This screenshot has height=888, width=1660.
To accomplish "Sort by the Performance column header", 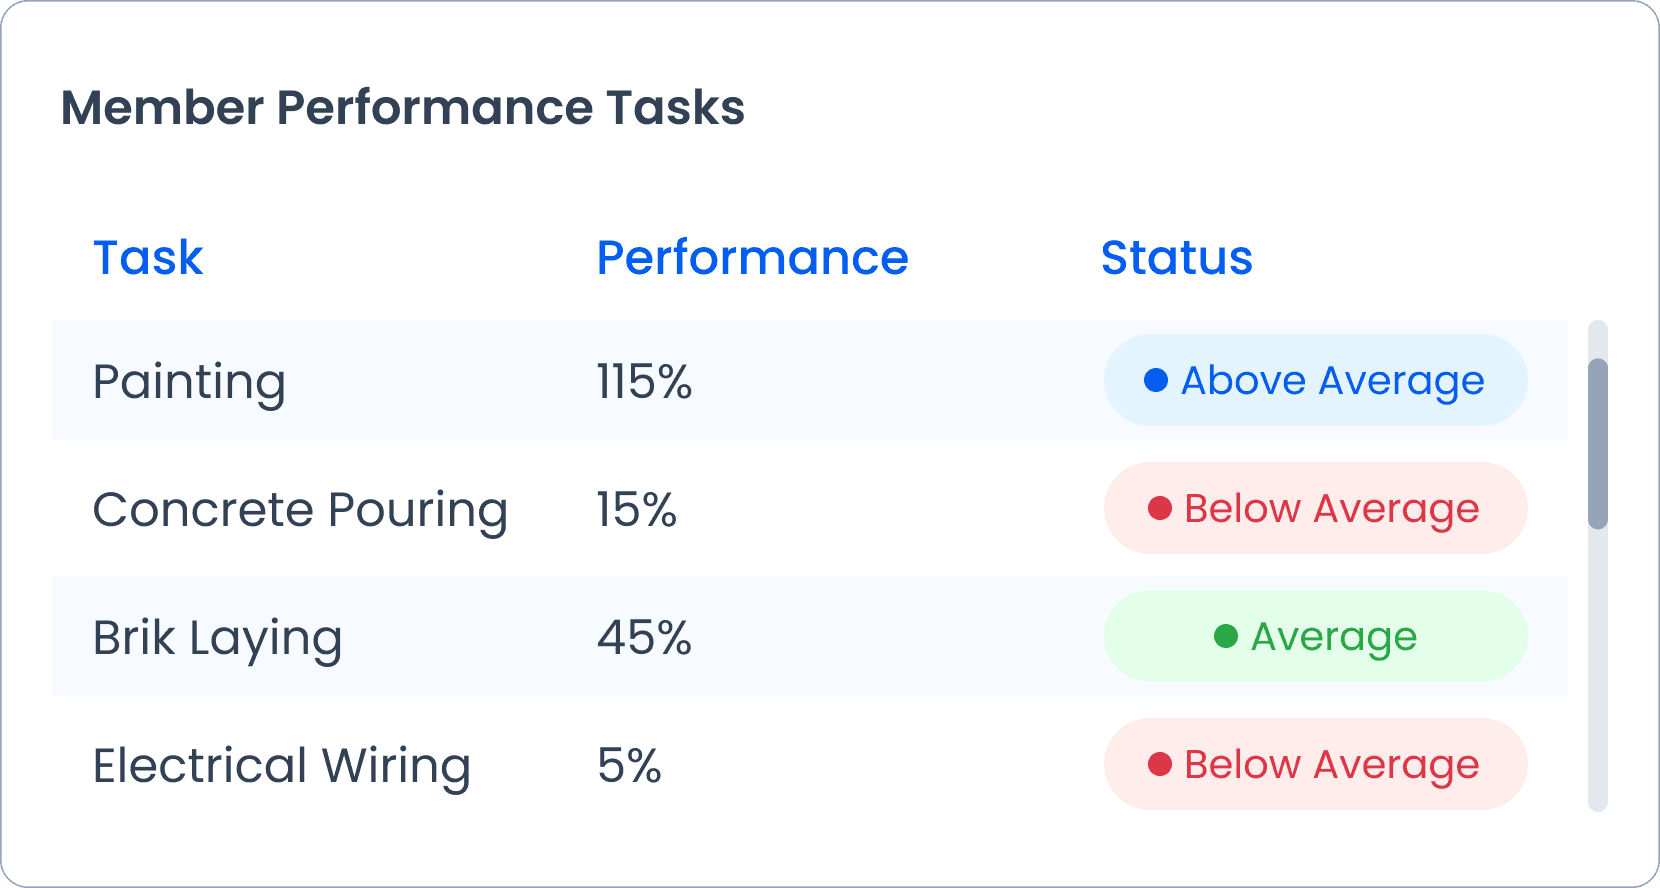I will click(752, 258).
